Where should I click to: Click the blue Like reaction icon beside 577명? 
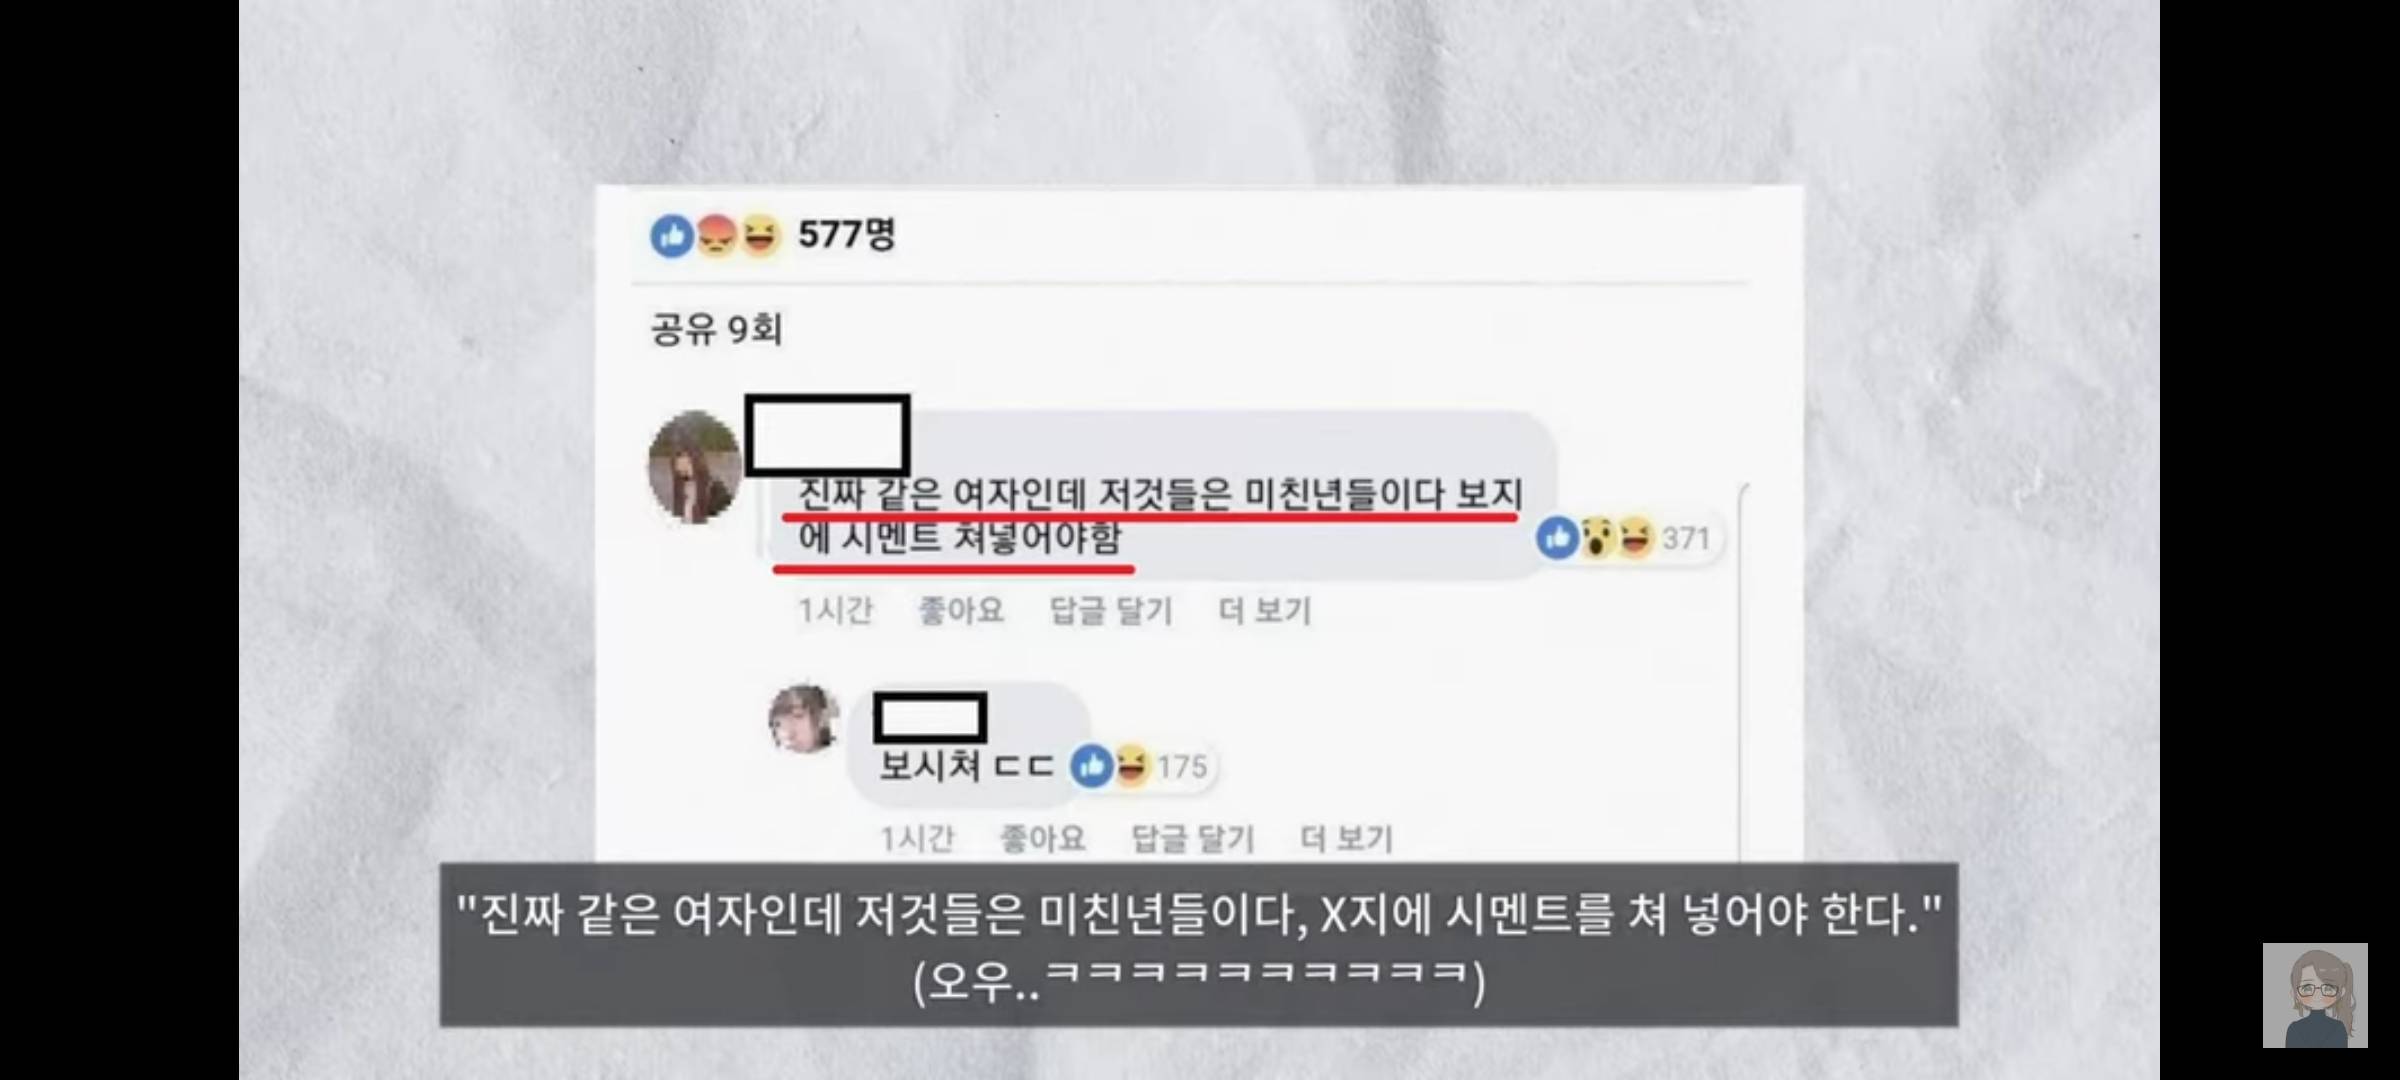[672, 237]
